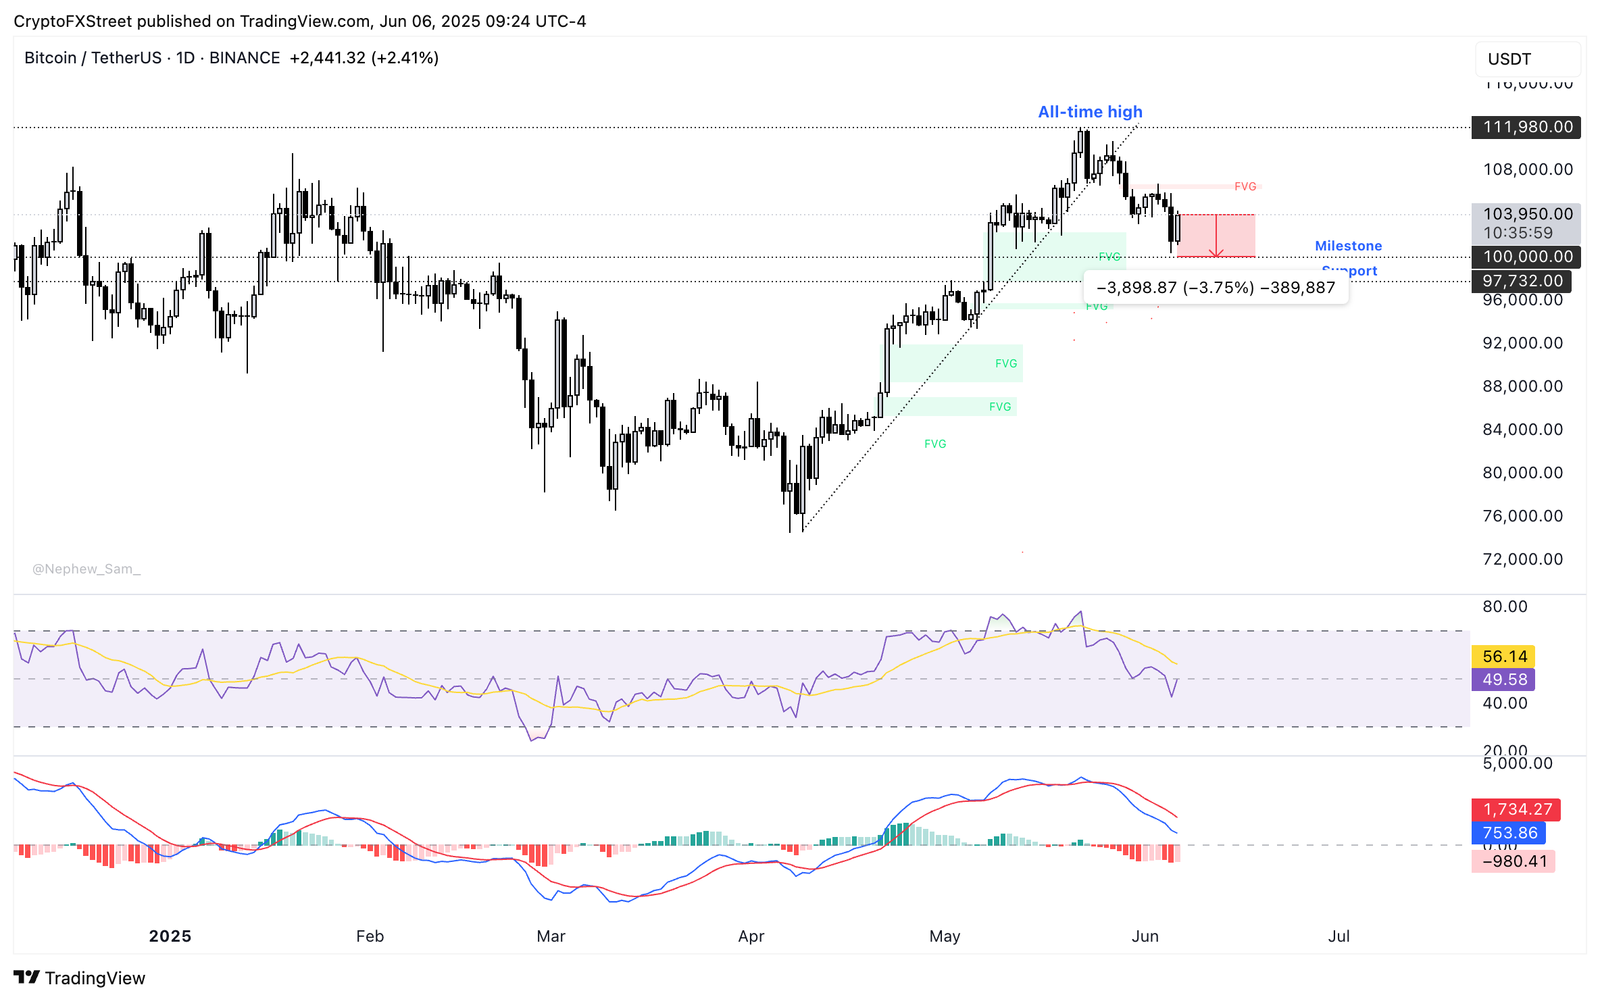Click the 72,000.00 price axis label
Screen dimensions: 1600x1001
pos(1523,560)
